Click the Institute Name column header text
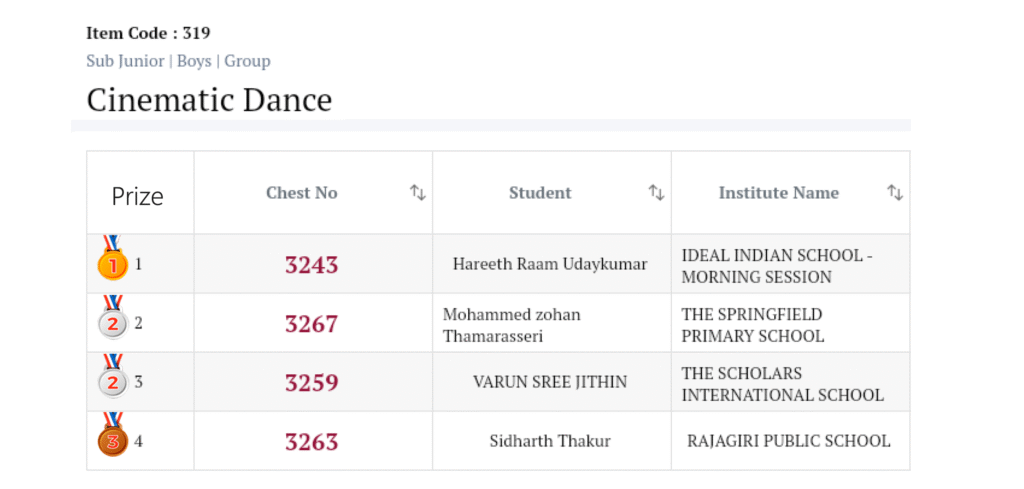Screen dimensions: 1024x489 click(x=778, y=193)
